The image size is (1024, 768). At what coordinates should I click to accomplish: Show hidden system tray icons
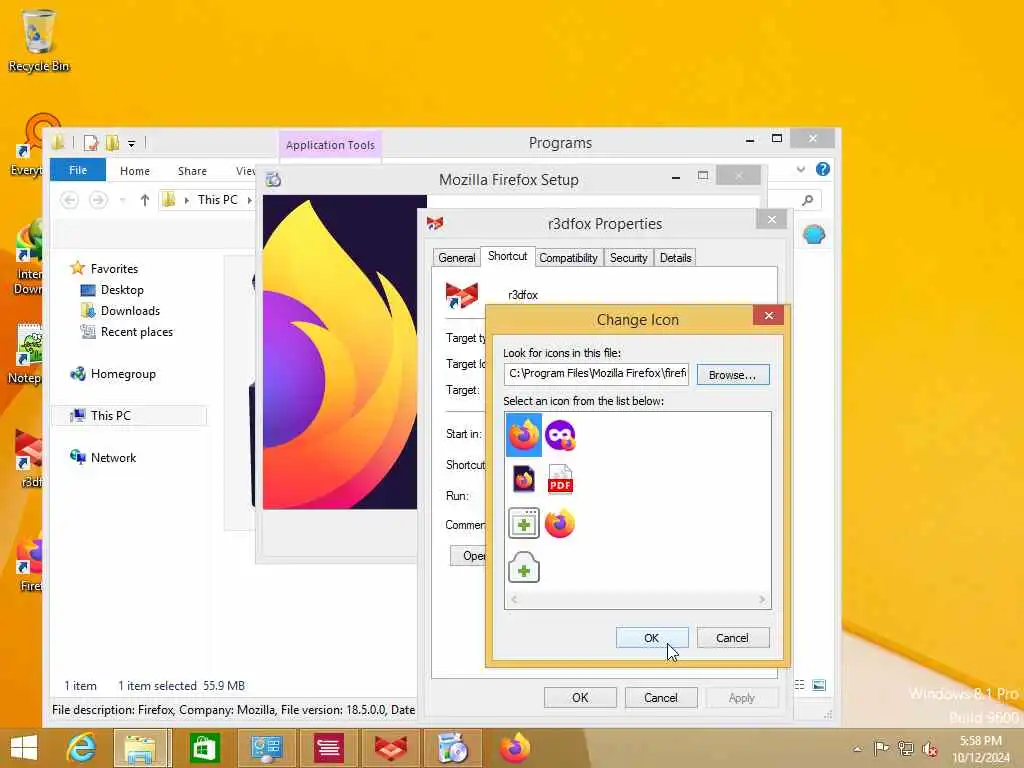click(x=857, y=748)
